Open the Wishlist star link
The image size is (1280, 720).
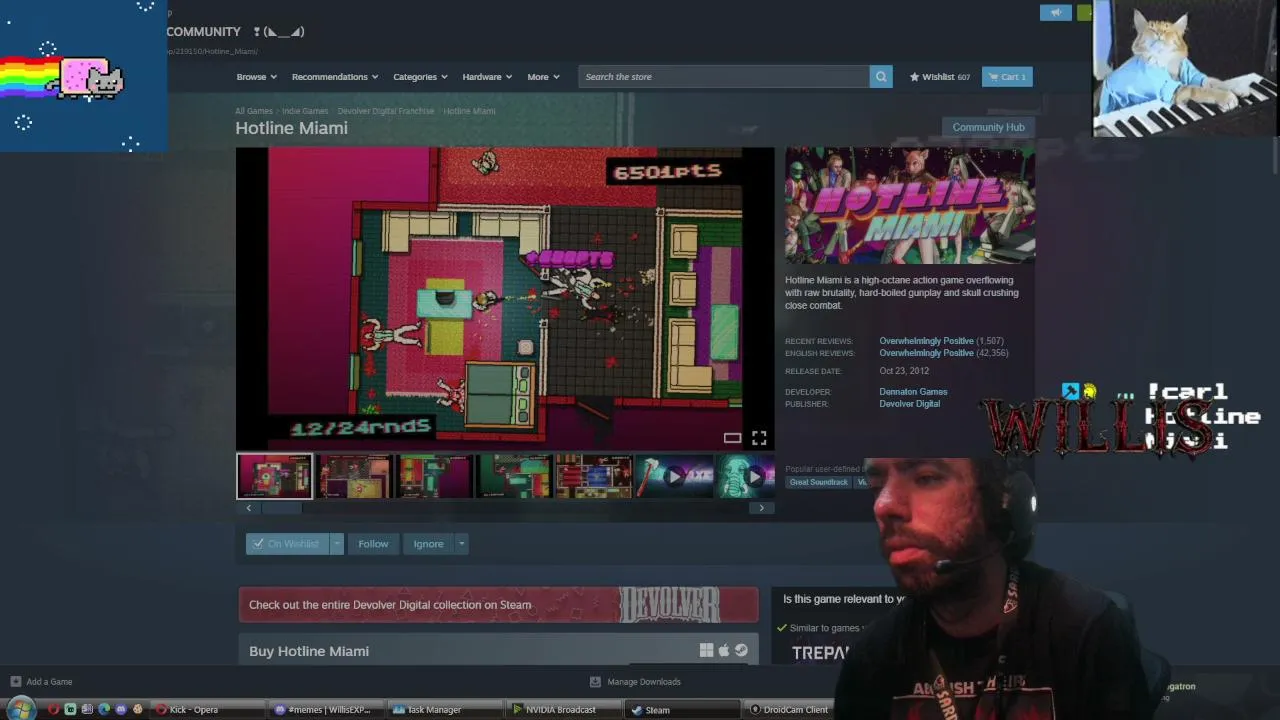[x=939, y=77]
